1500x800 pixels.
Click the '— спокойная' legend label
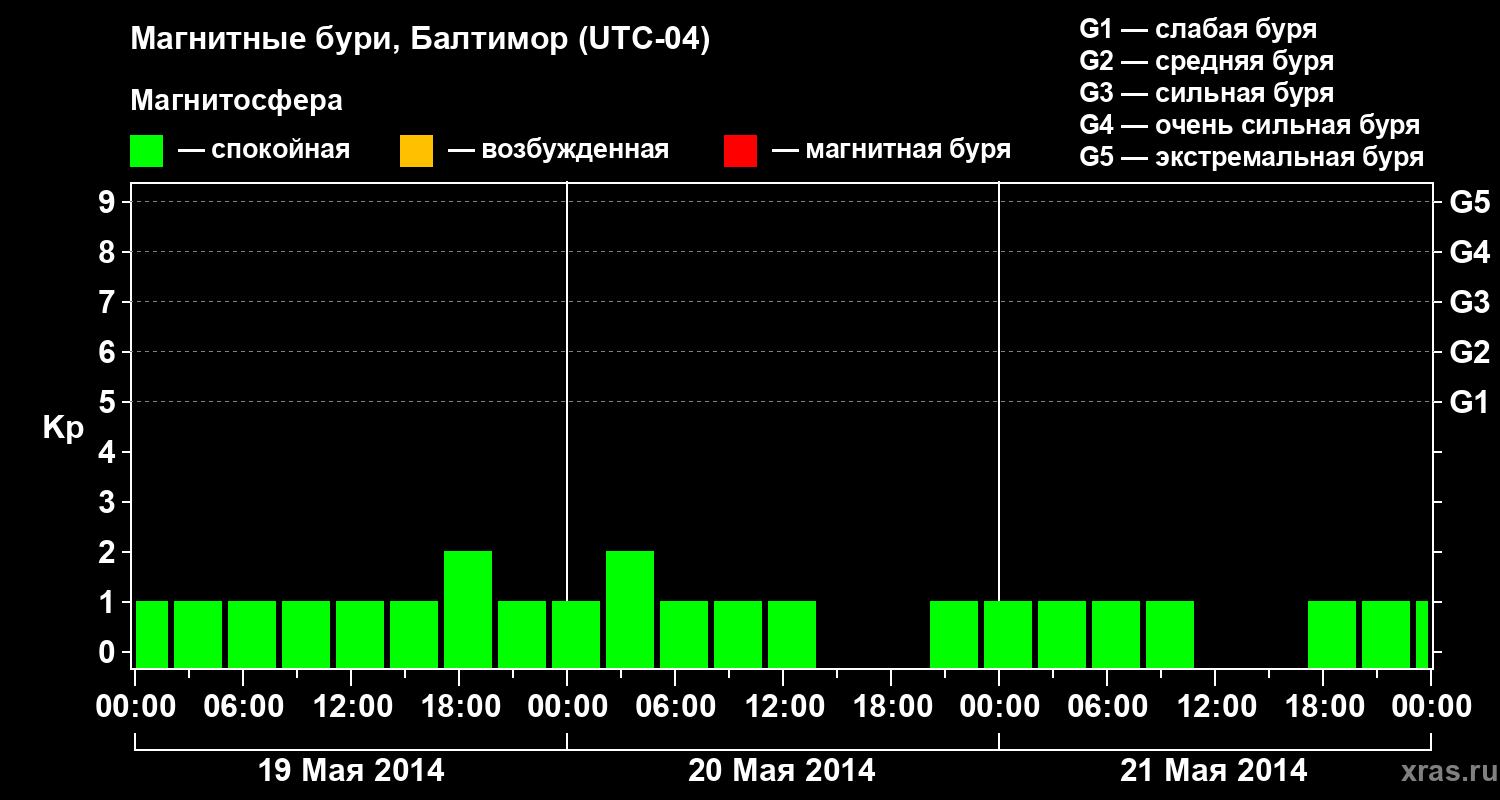[x=264, y=151]
